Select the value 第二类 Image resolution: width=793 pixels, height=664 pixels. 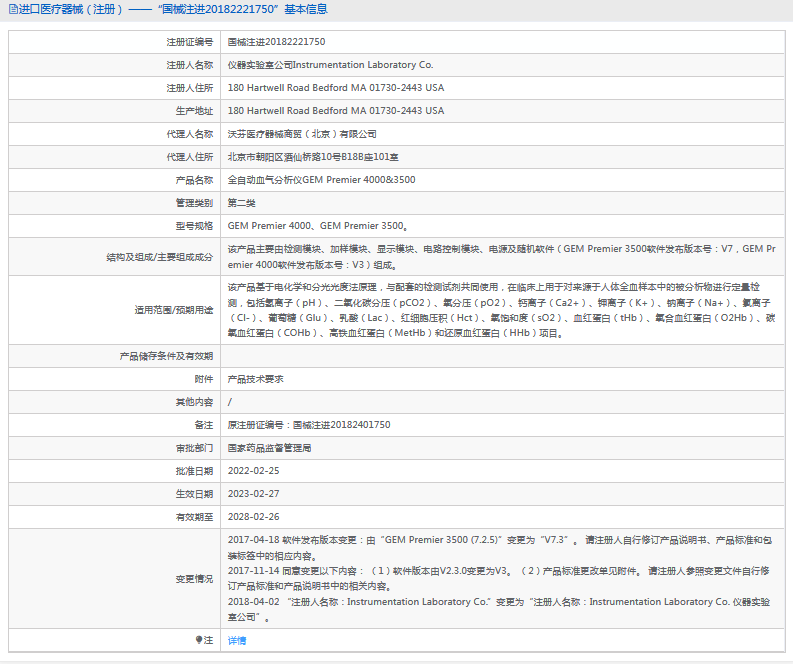coord(241,203)
